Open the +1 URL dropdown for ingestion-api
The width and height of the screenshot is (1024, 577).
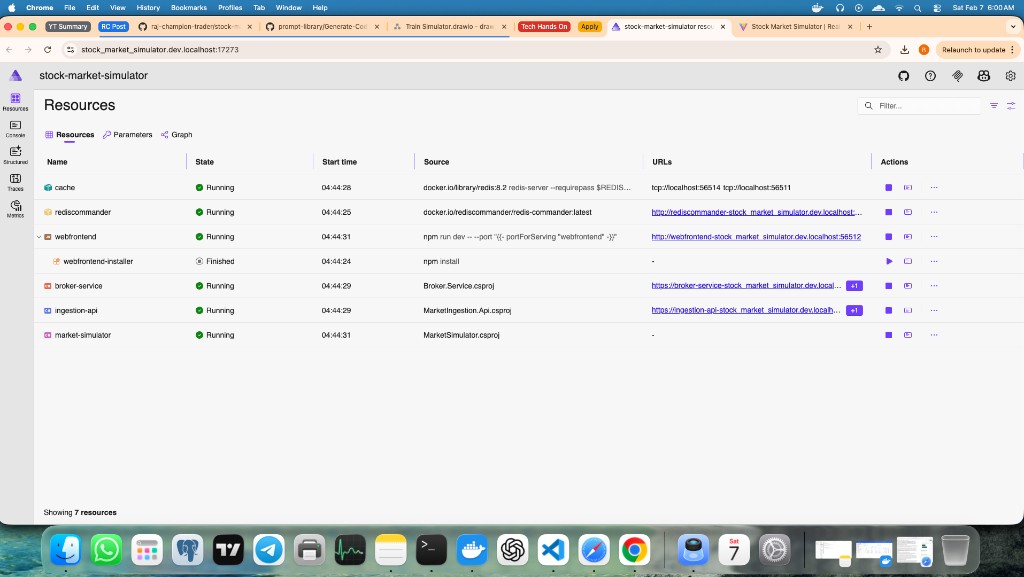click(855, 310)
